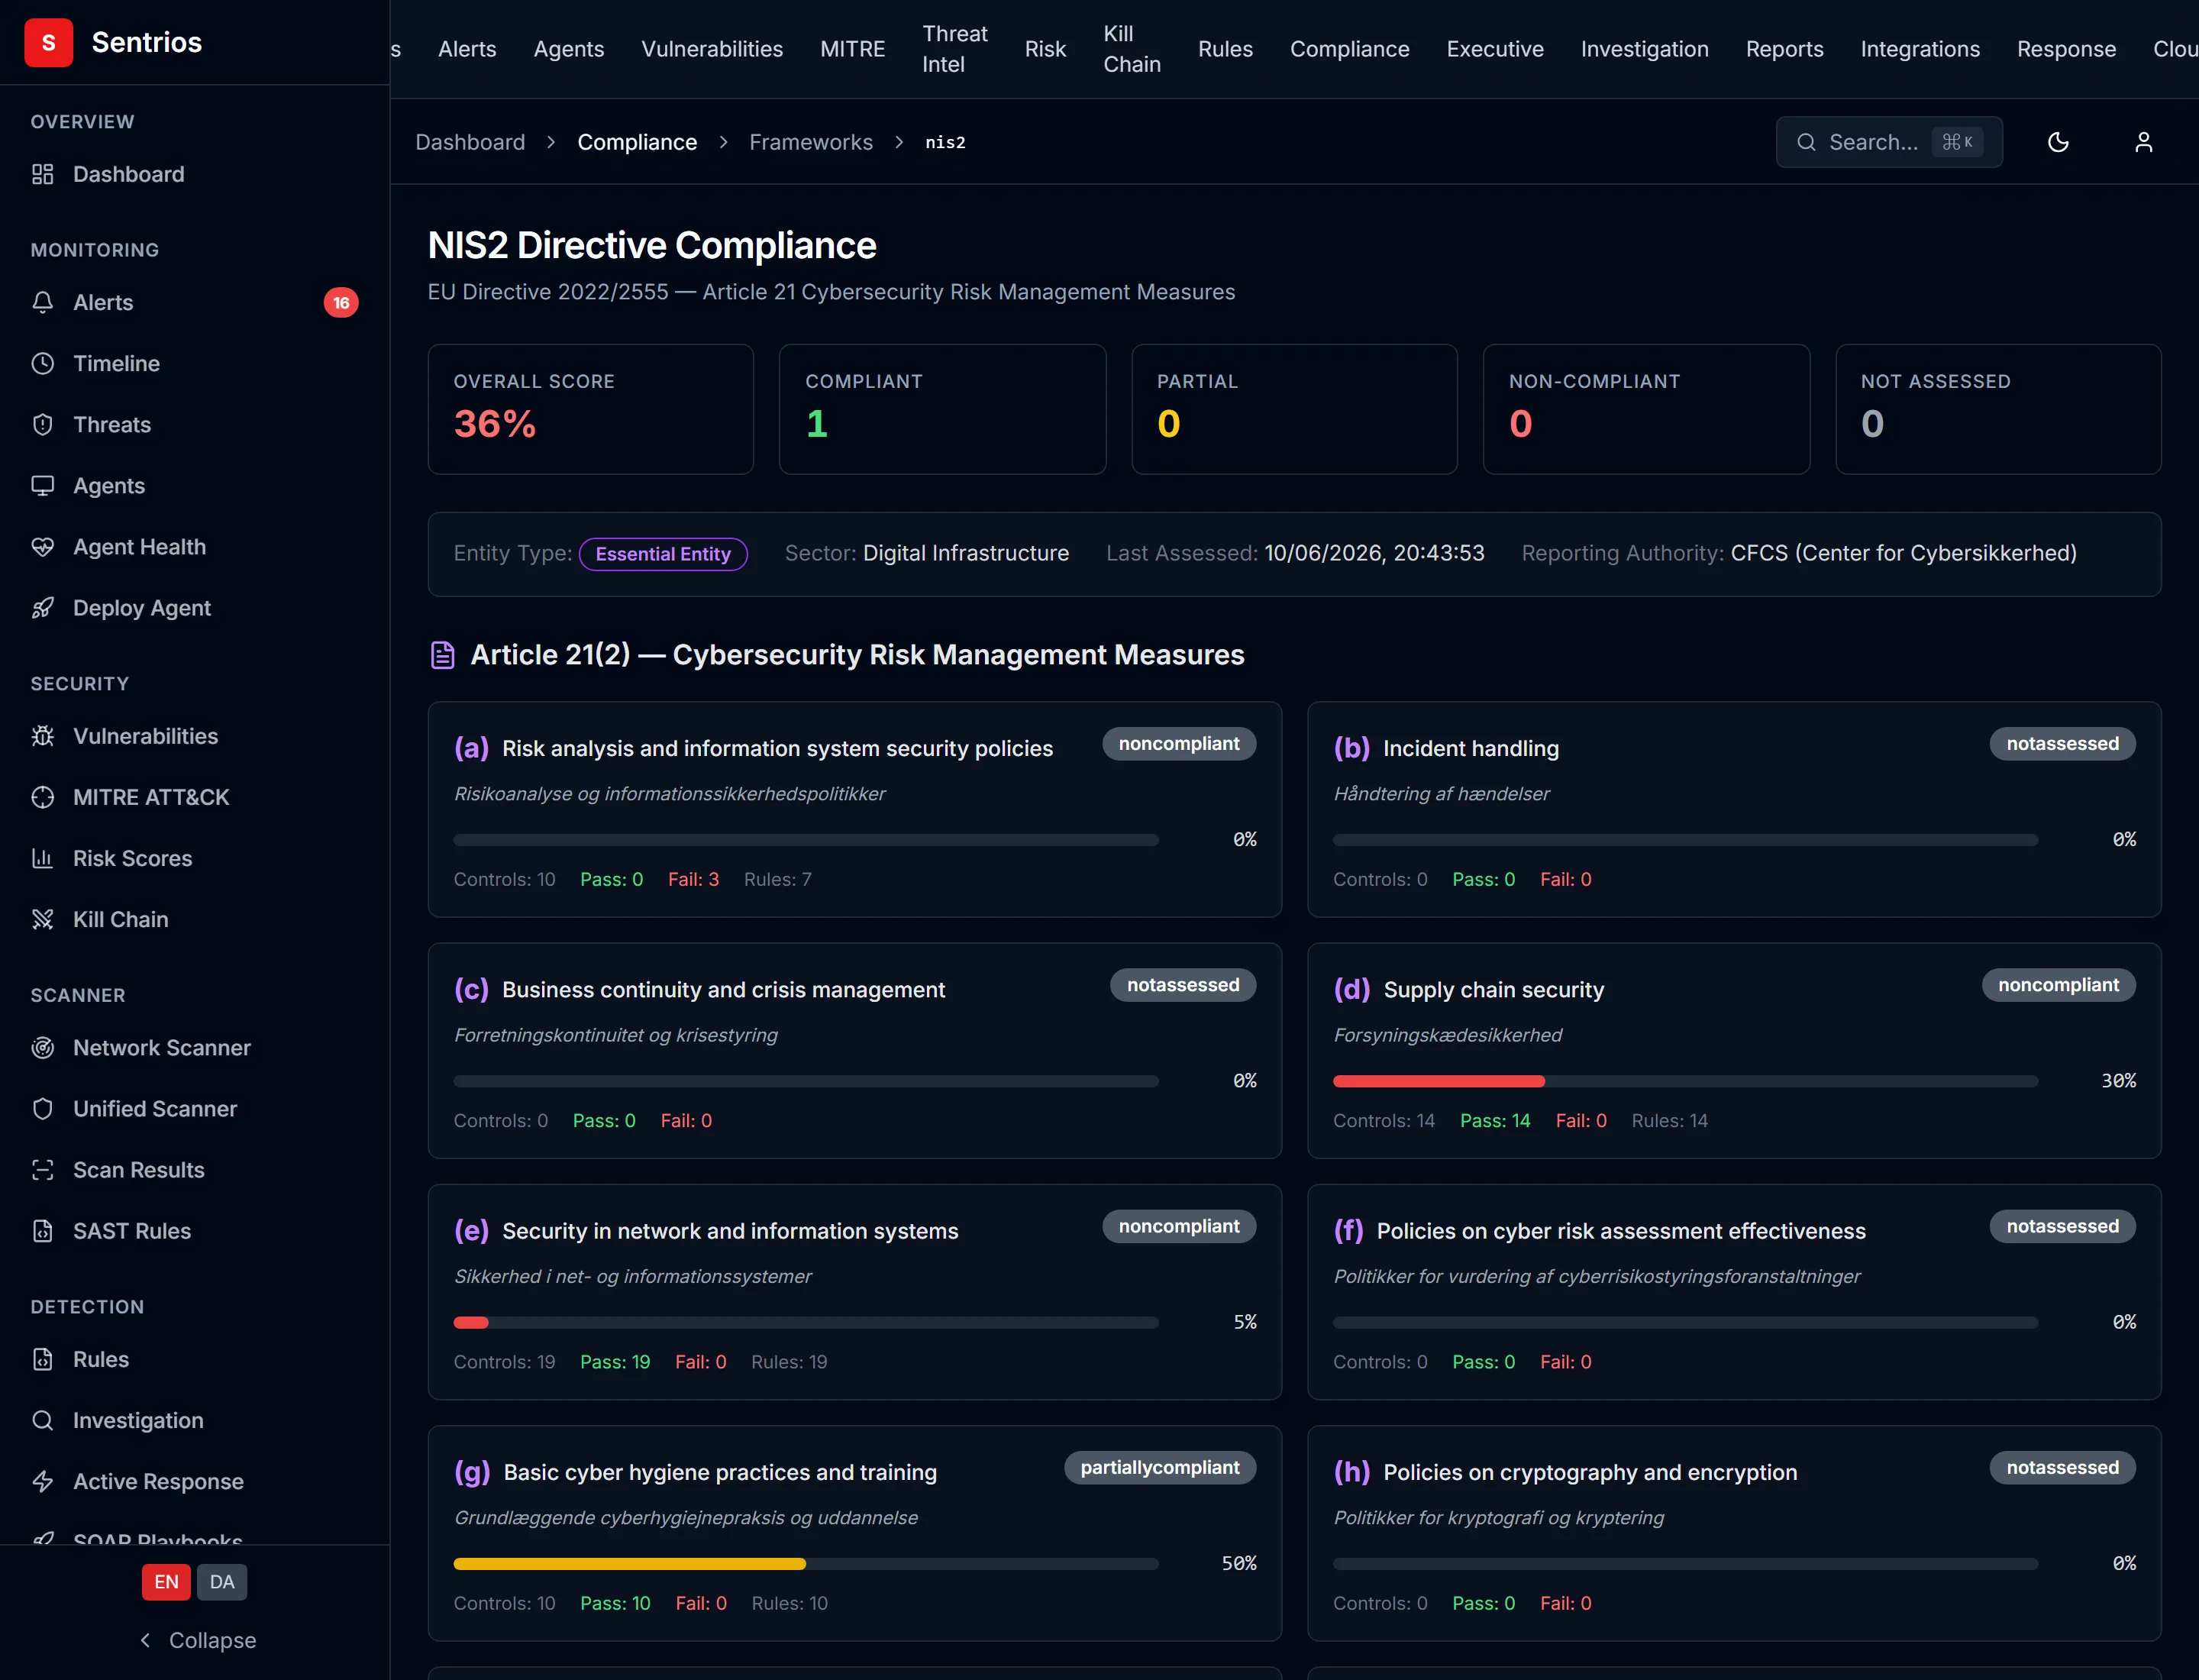Open the Incident handling (b) card title

pos(1471,748)
